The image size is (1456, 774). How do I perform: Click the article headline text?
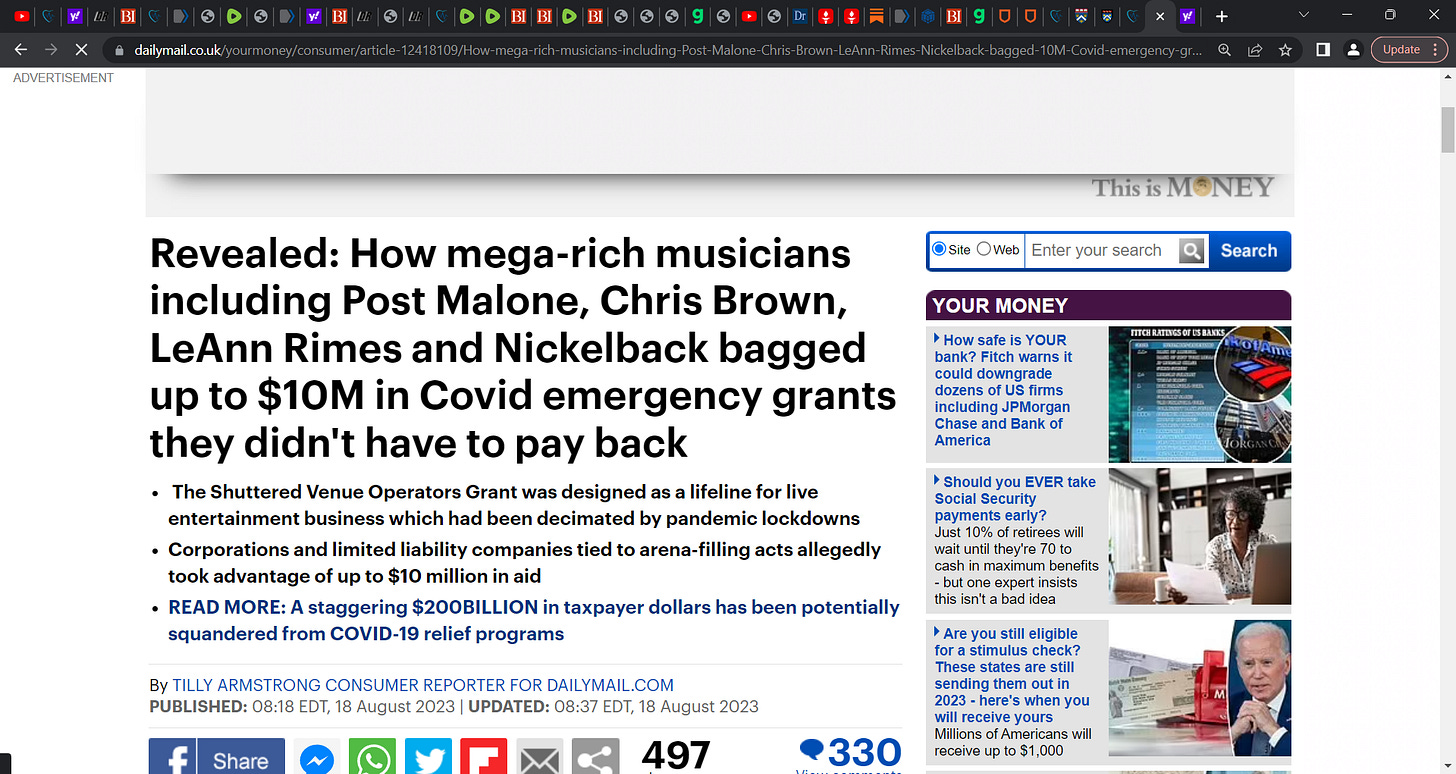[524, 349]
